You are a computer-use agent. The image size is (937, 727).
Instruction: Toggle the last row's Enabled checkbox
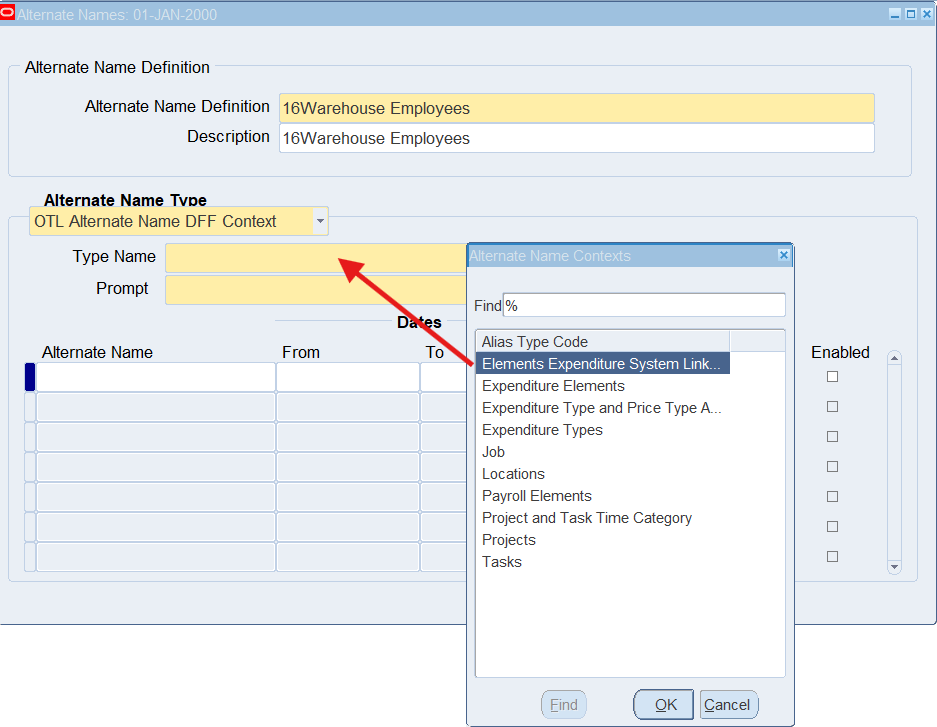(832, 557)
